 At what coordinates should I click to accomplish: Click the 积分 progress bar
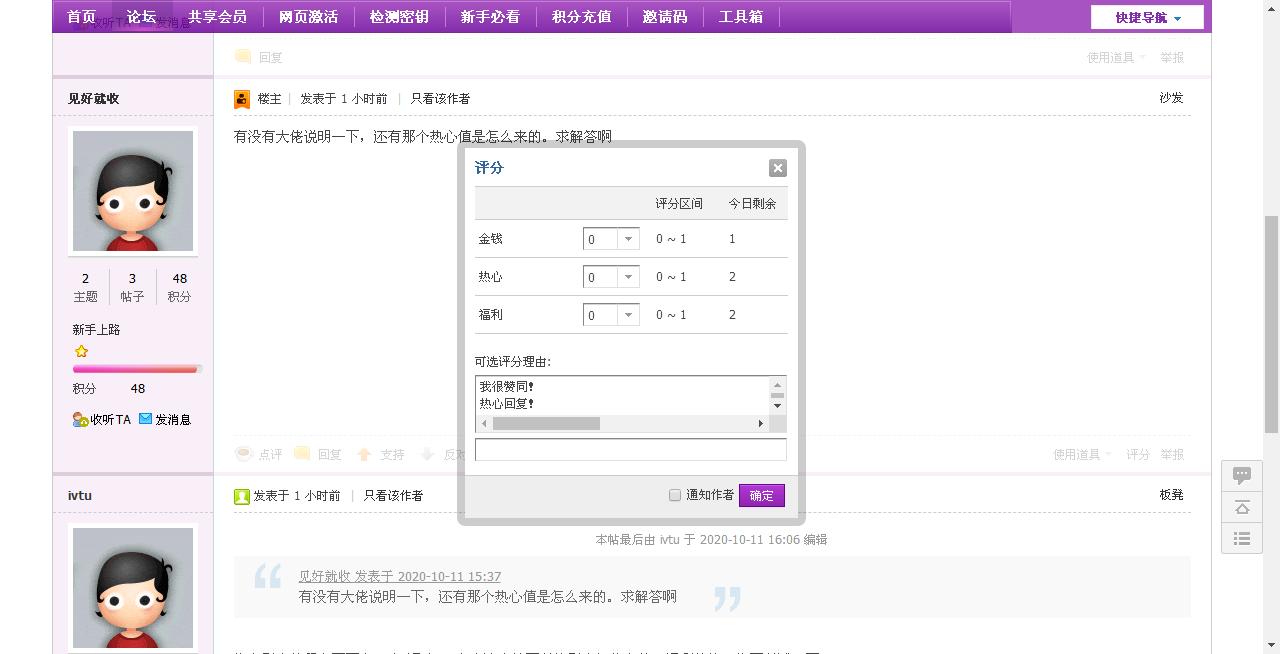click(x=137, y=369)
